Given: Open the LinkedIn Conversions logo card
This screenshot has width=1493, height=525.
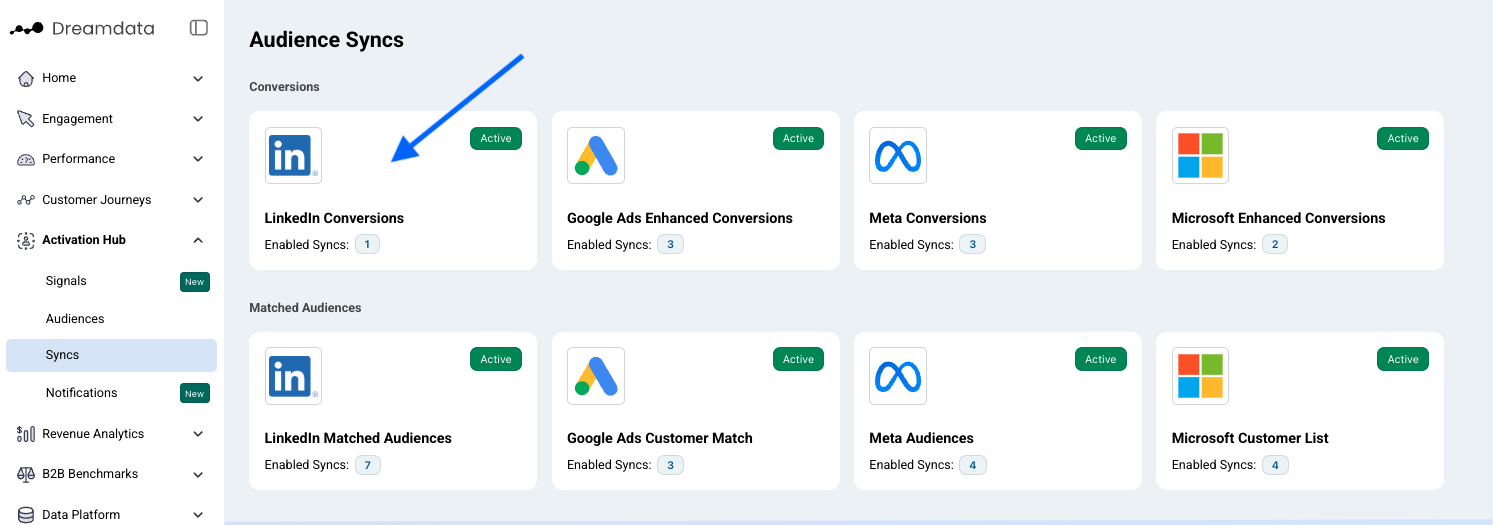Looking at the screenshot, I should 293,155.
